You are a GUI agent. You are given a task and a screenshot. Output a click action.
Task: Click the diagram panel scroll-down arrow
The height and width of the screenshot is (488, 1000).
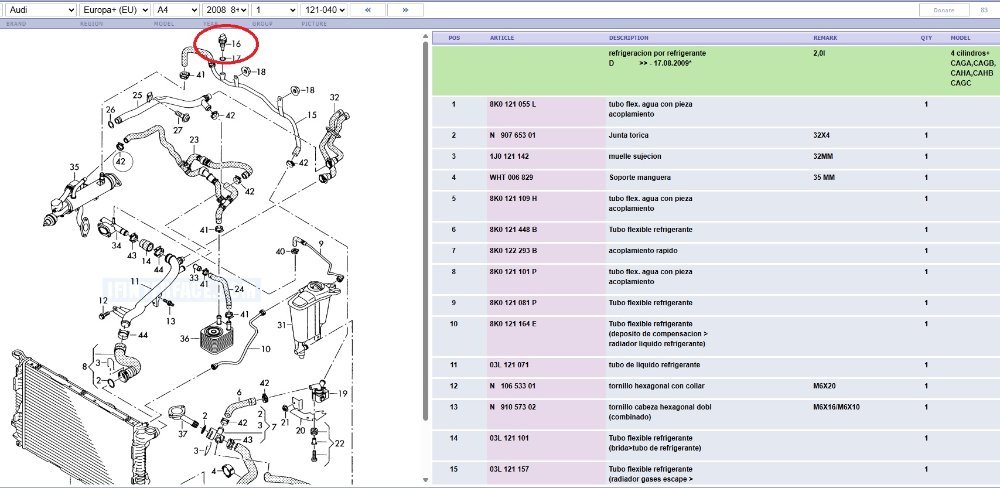pyautogui.click(x=425, y=479)
